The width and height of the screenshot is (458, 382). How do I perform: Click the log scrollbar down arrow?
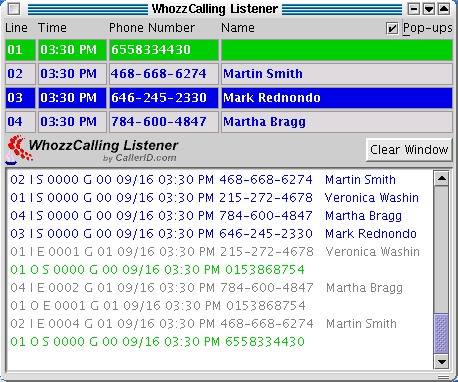442,361
